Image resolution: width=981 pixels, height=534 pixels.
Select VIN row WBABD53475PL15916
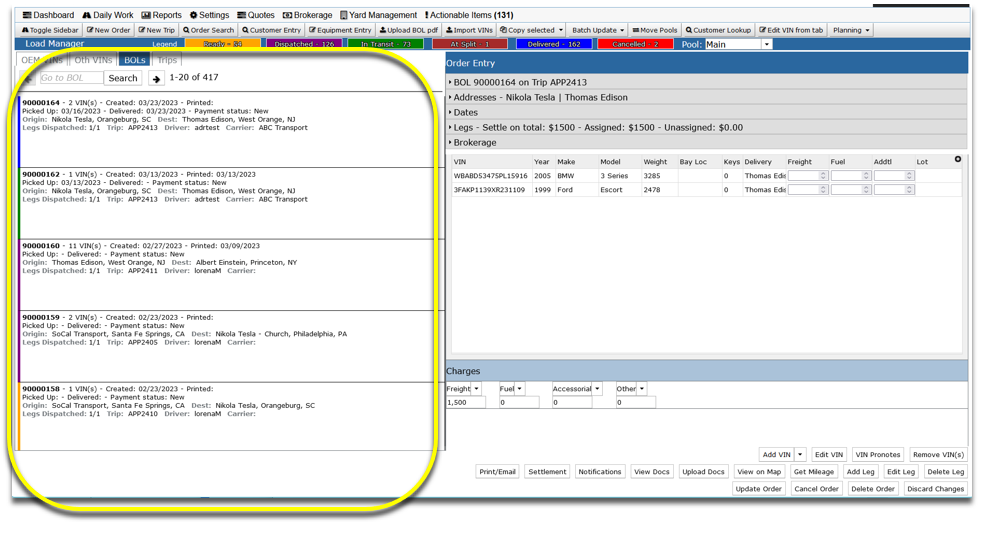707,176
